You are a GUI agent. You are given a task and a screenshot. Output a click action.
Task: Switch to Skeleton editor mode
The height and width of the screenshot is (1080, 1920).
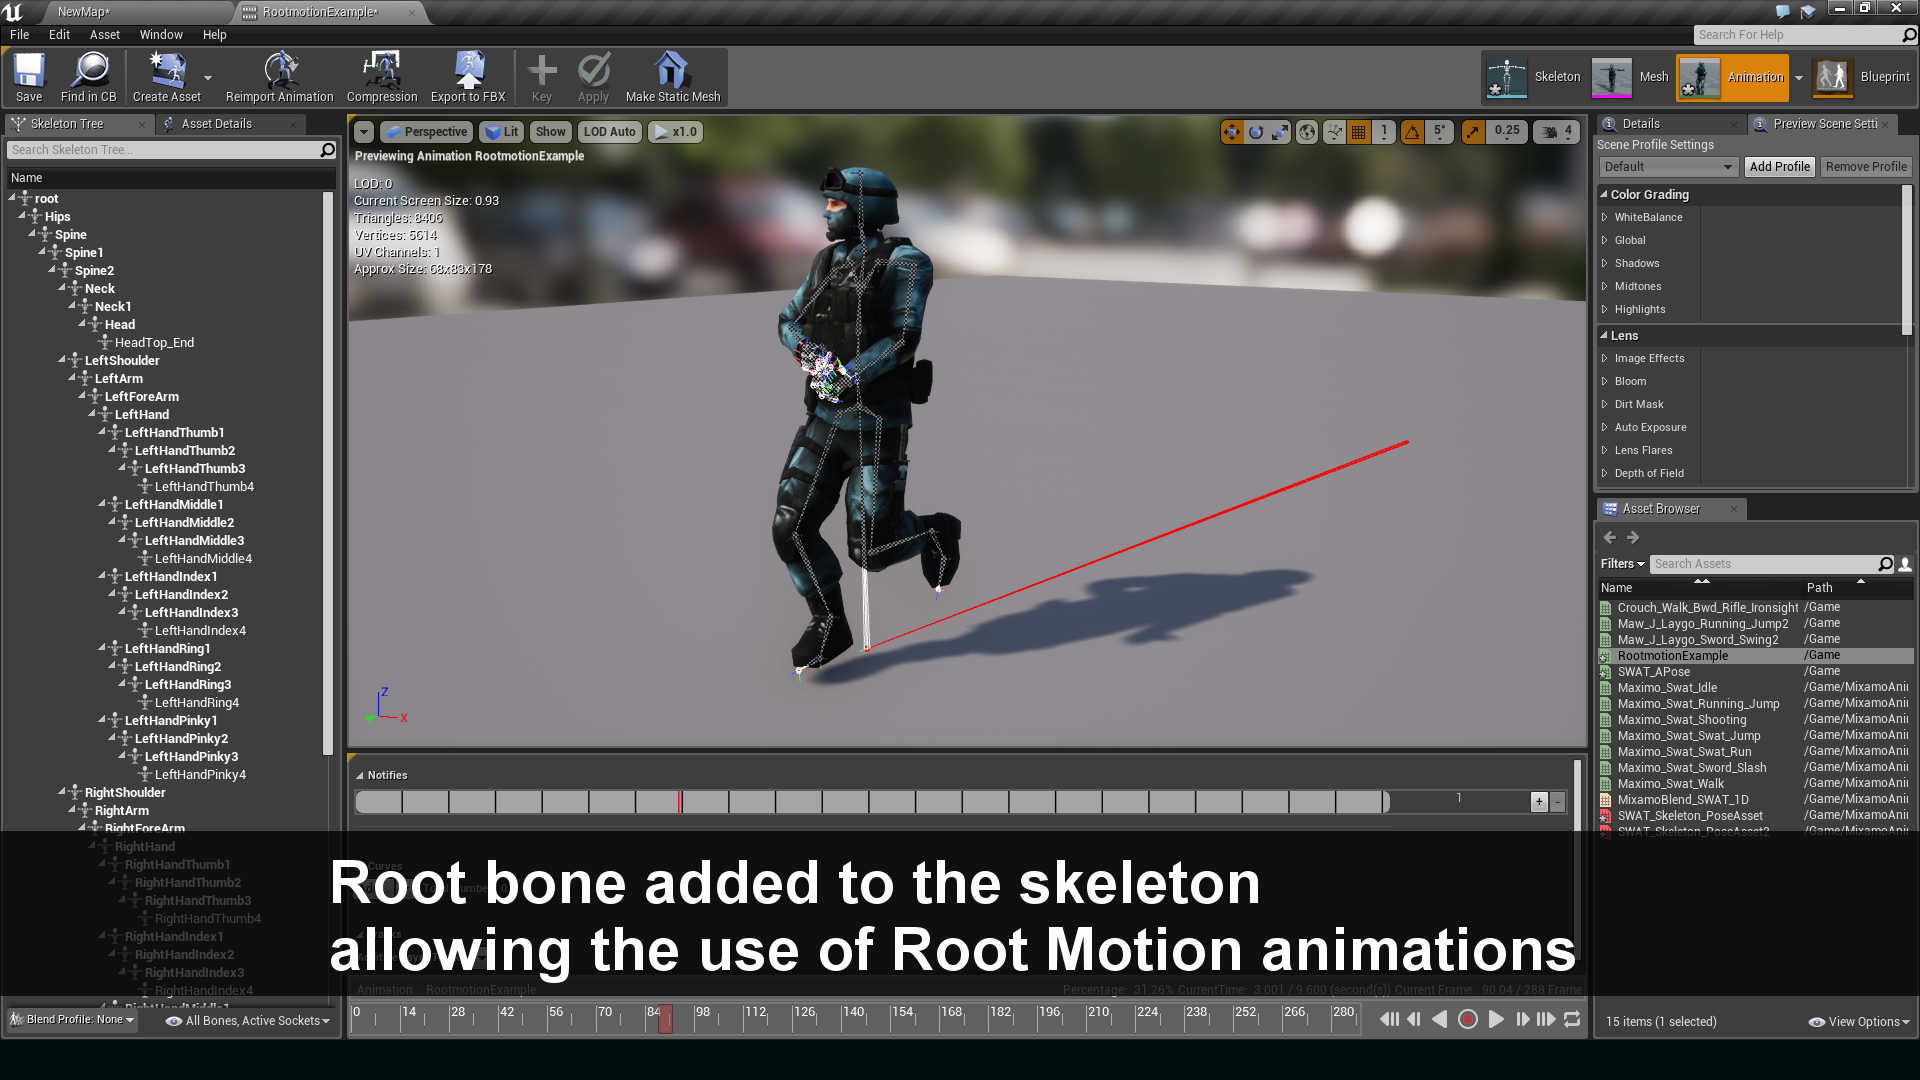[x=1533, y=77]
